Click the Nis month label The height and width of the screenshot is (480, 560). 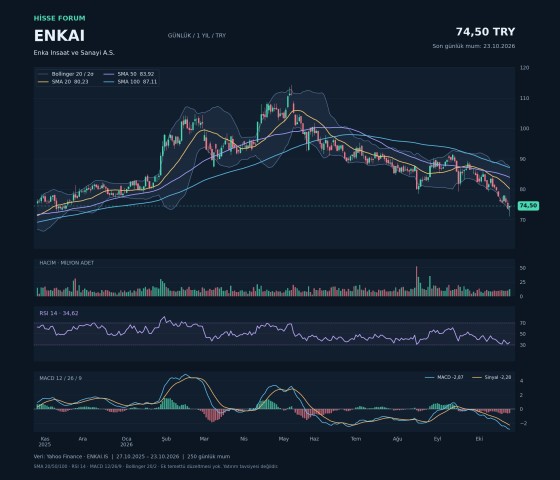pyautogui.click(x=244, y=439)
